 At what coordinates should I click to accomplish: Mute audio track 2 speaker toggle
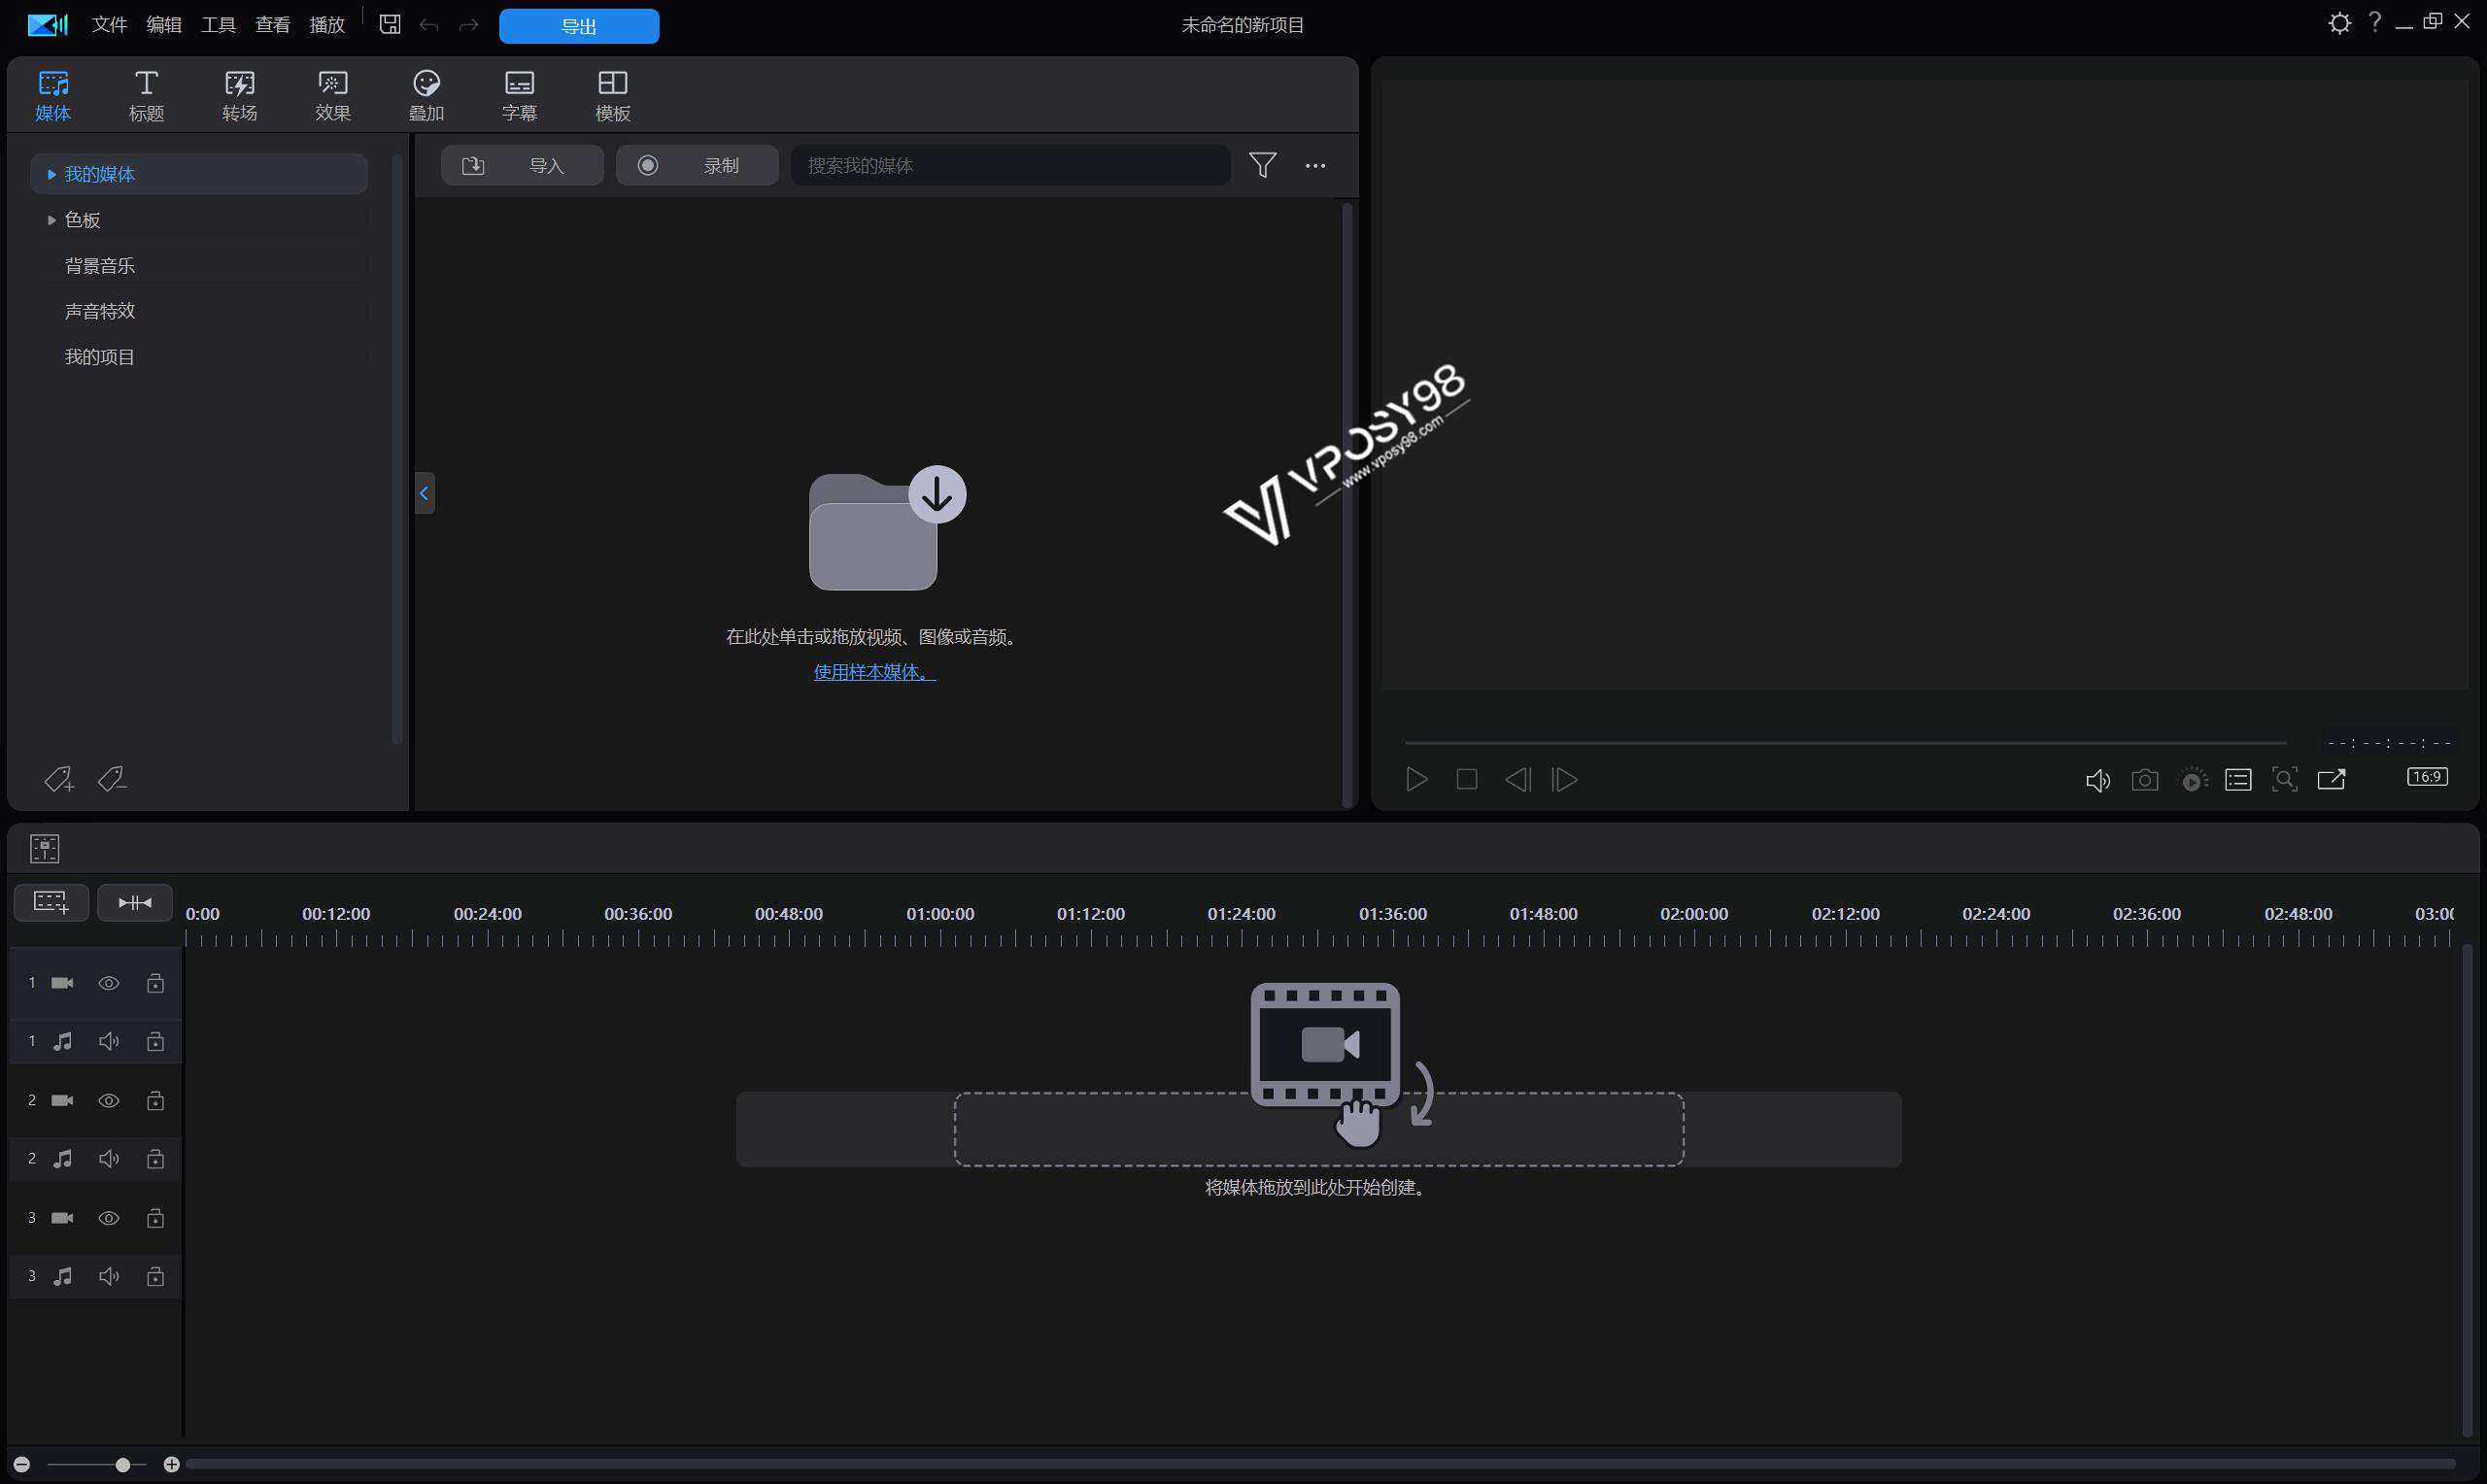coord(109,1158)
